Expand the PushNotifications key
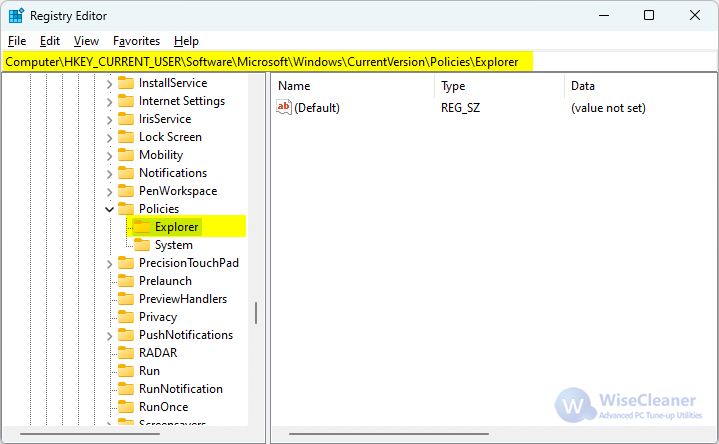719x444 pixels. (109, 336)
